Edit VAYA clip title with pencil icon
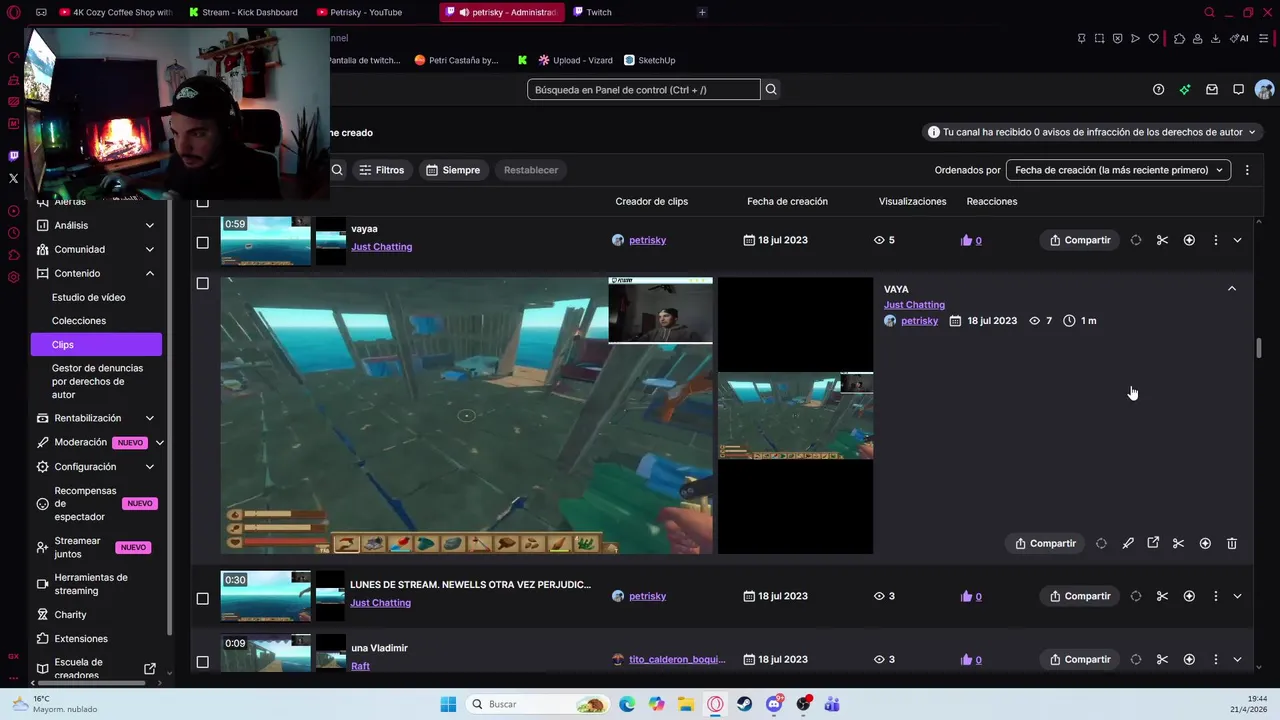The width and height of the screenshot is (1280, 720). coord(1128,543)
